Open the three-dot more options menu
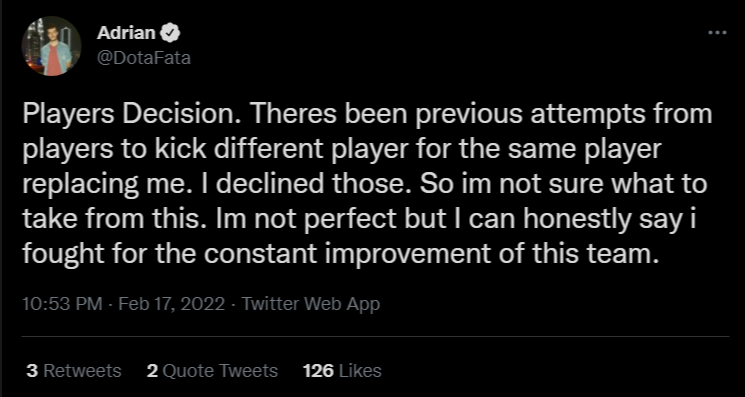 pyautogui.click(x=717, y=33)
